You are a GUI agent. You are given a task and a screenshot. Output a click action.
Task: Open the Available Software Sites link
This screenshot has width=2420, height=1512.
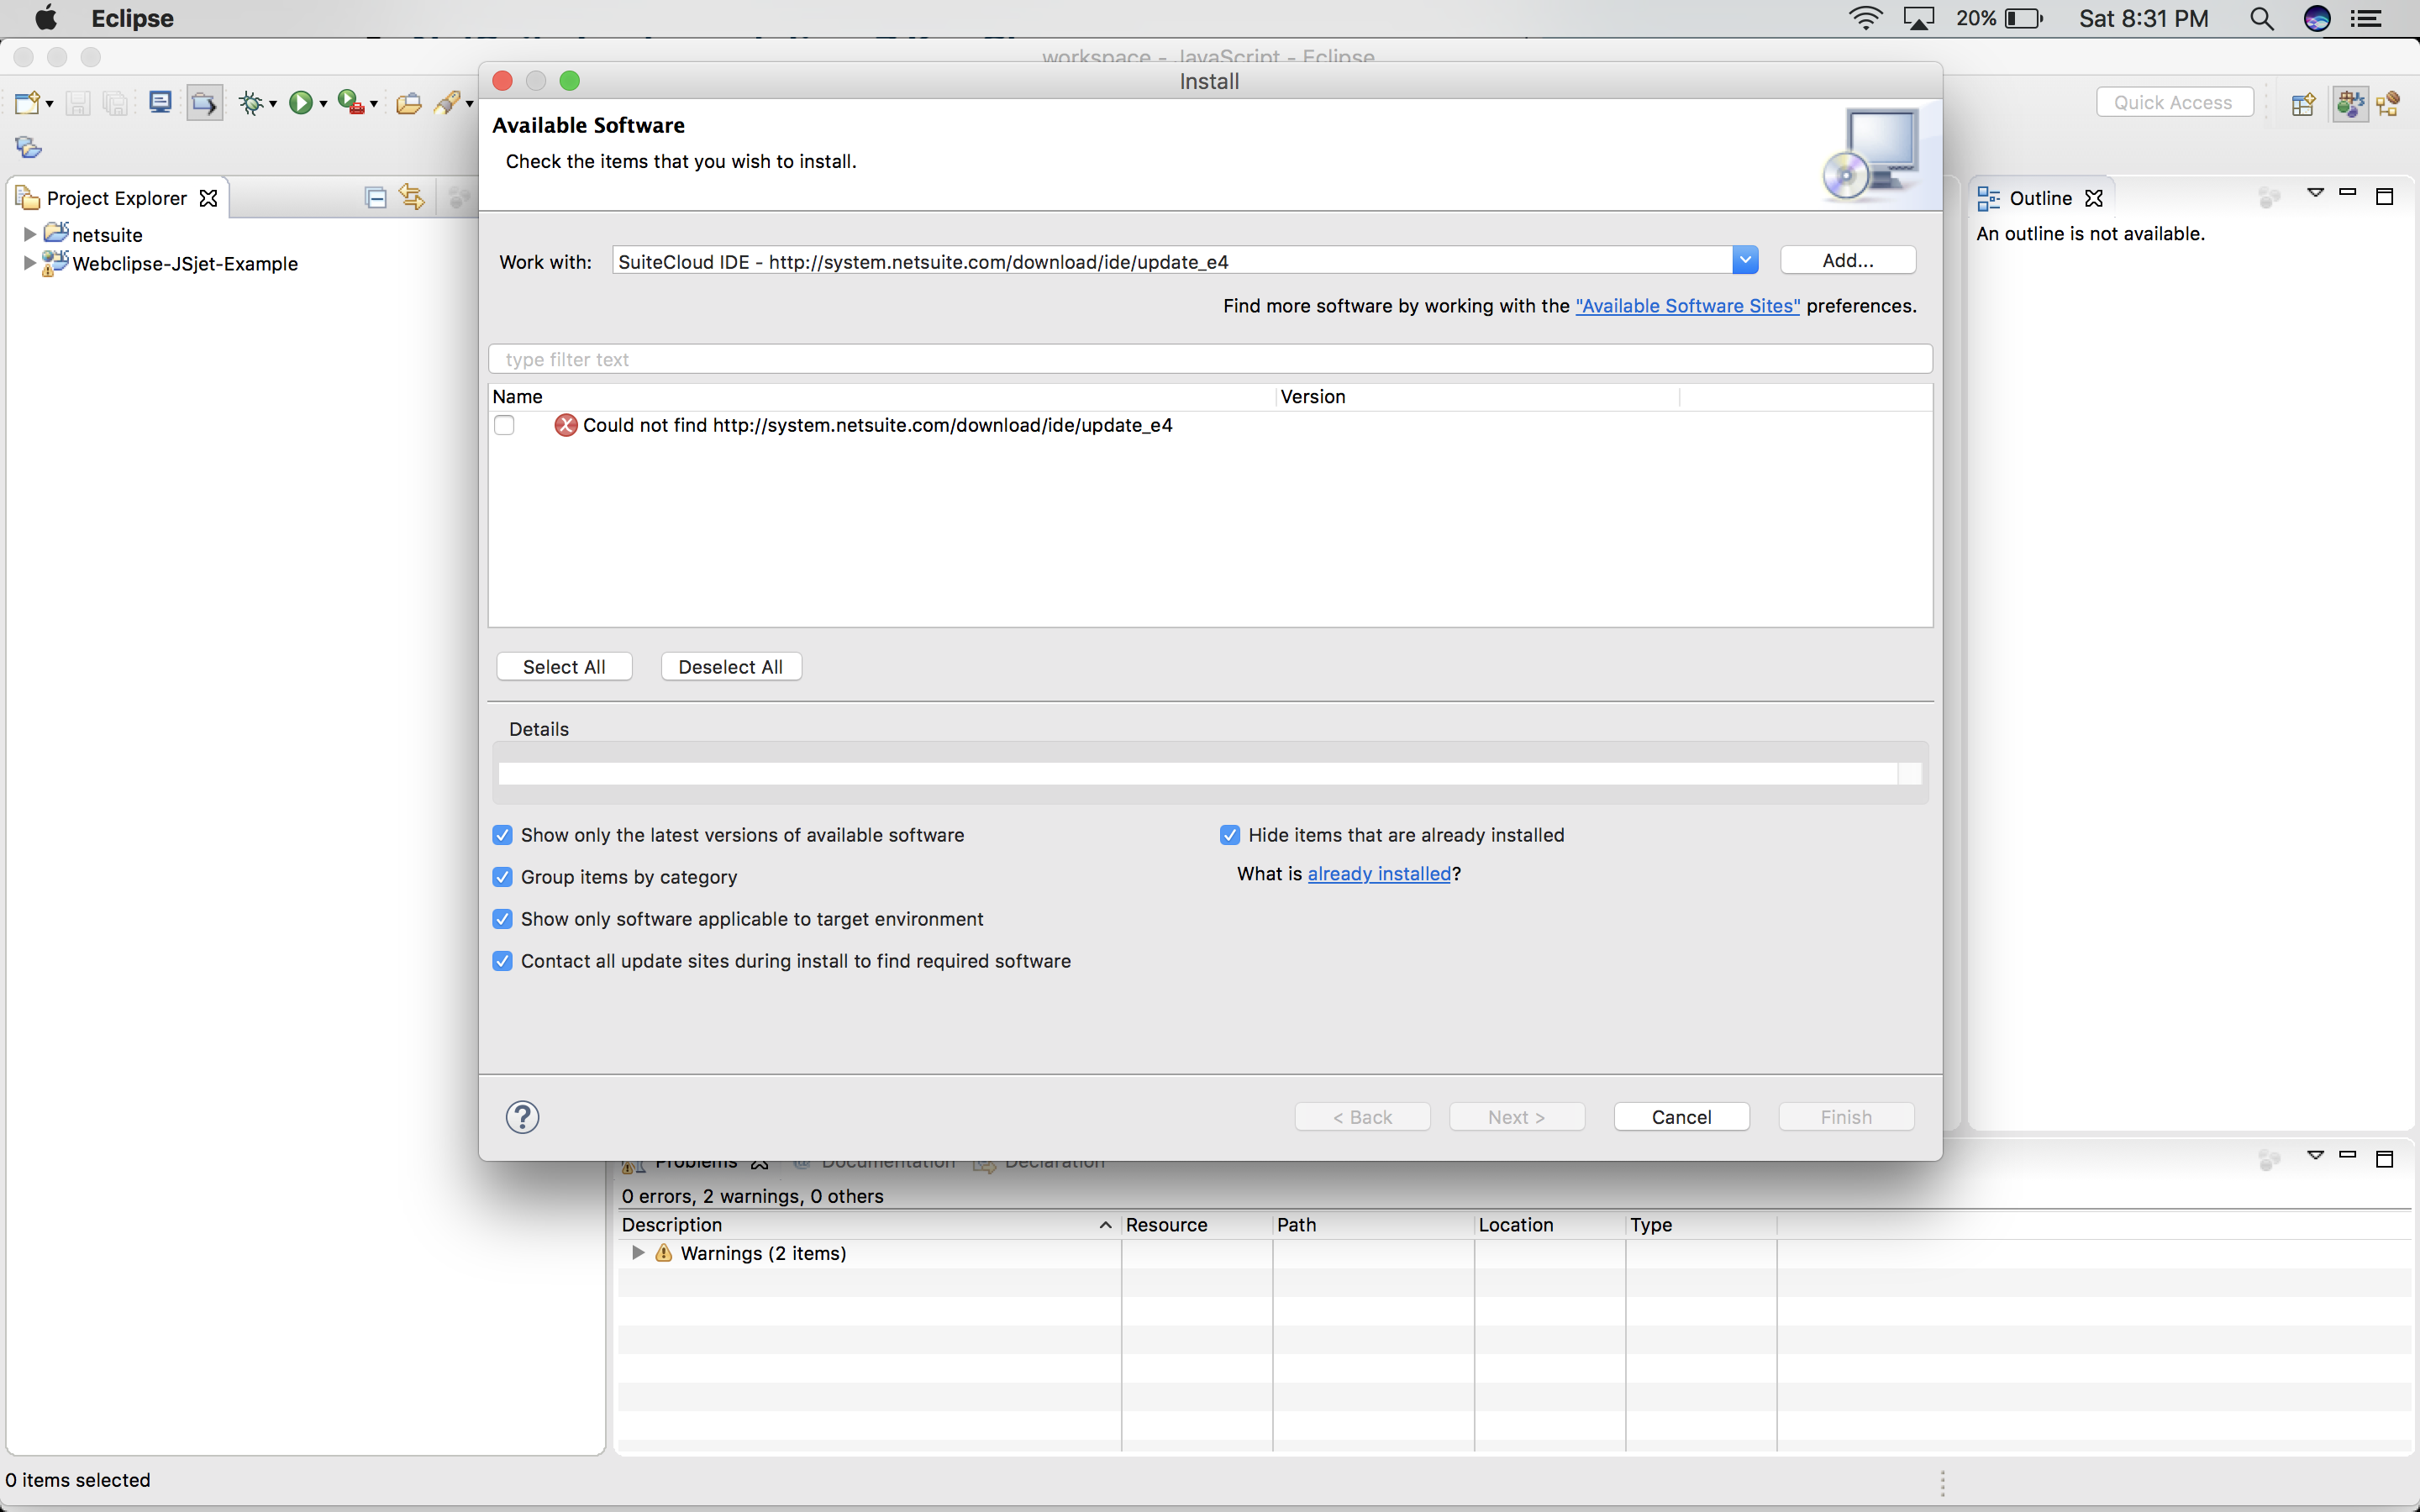tap(1687, 306)
